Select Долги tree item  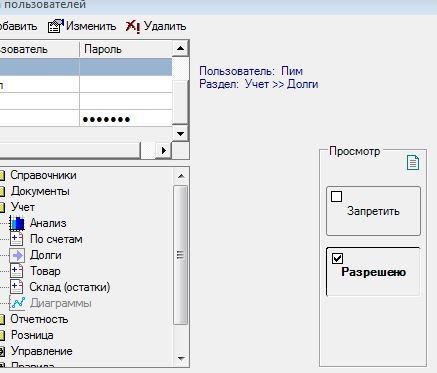(46, 255)
